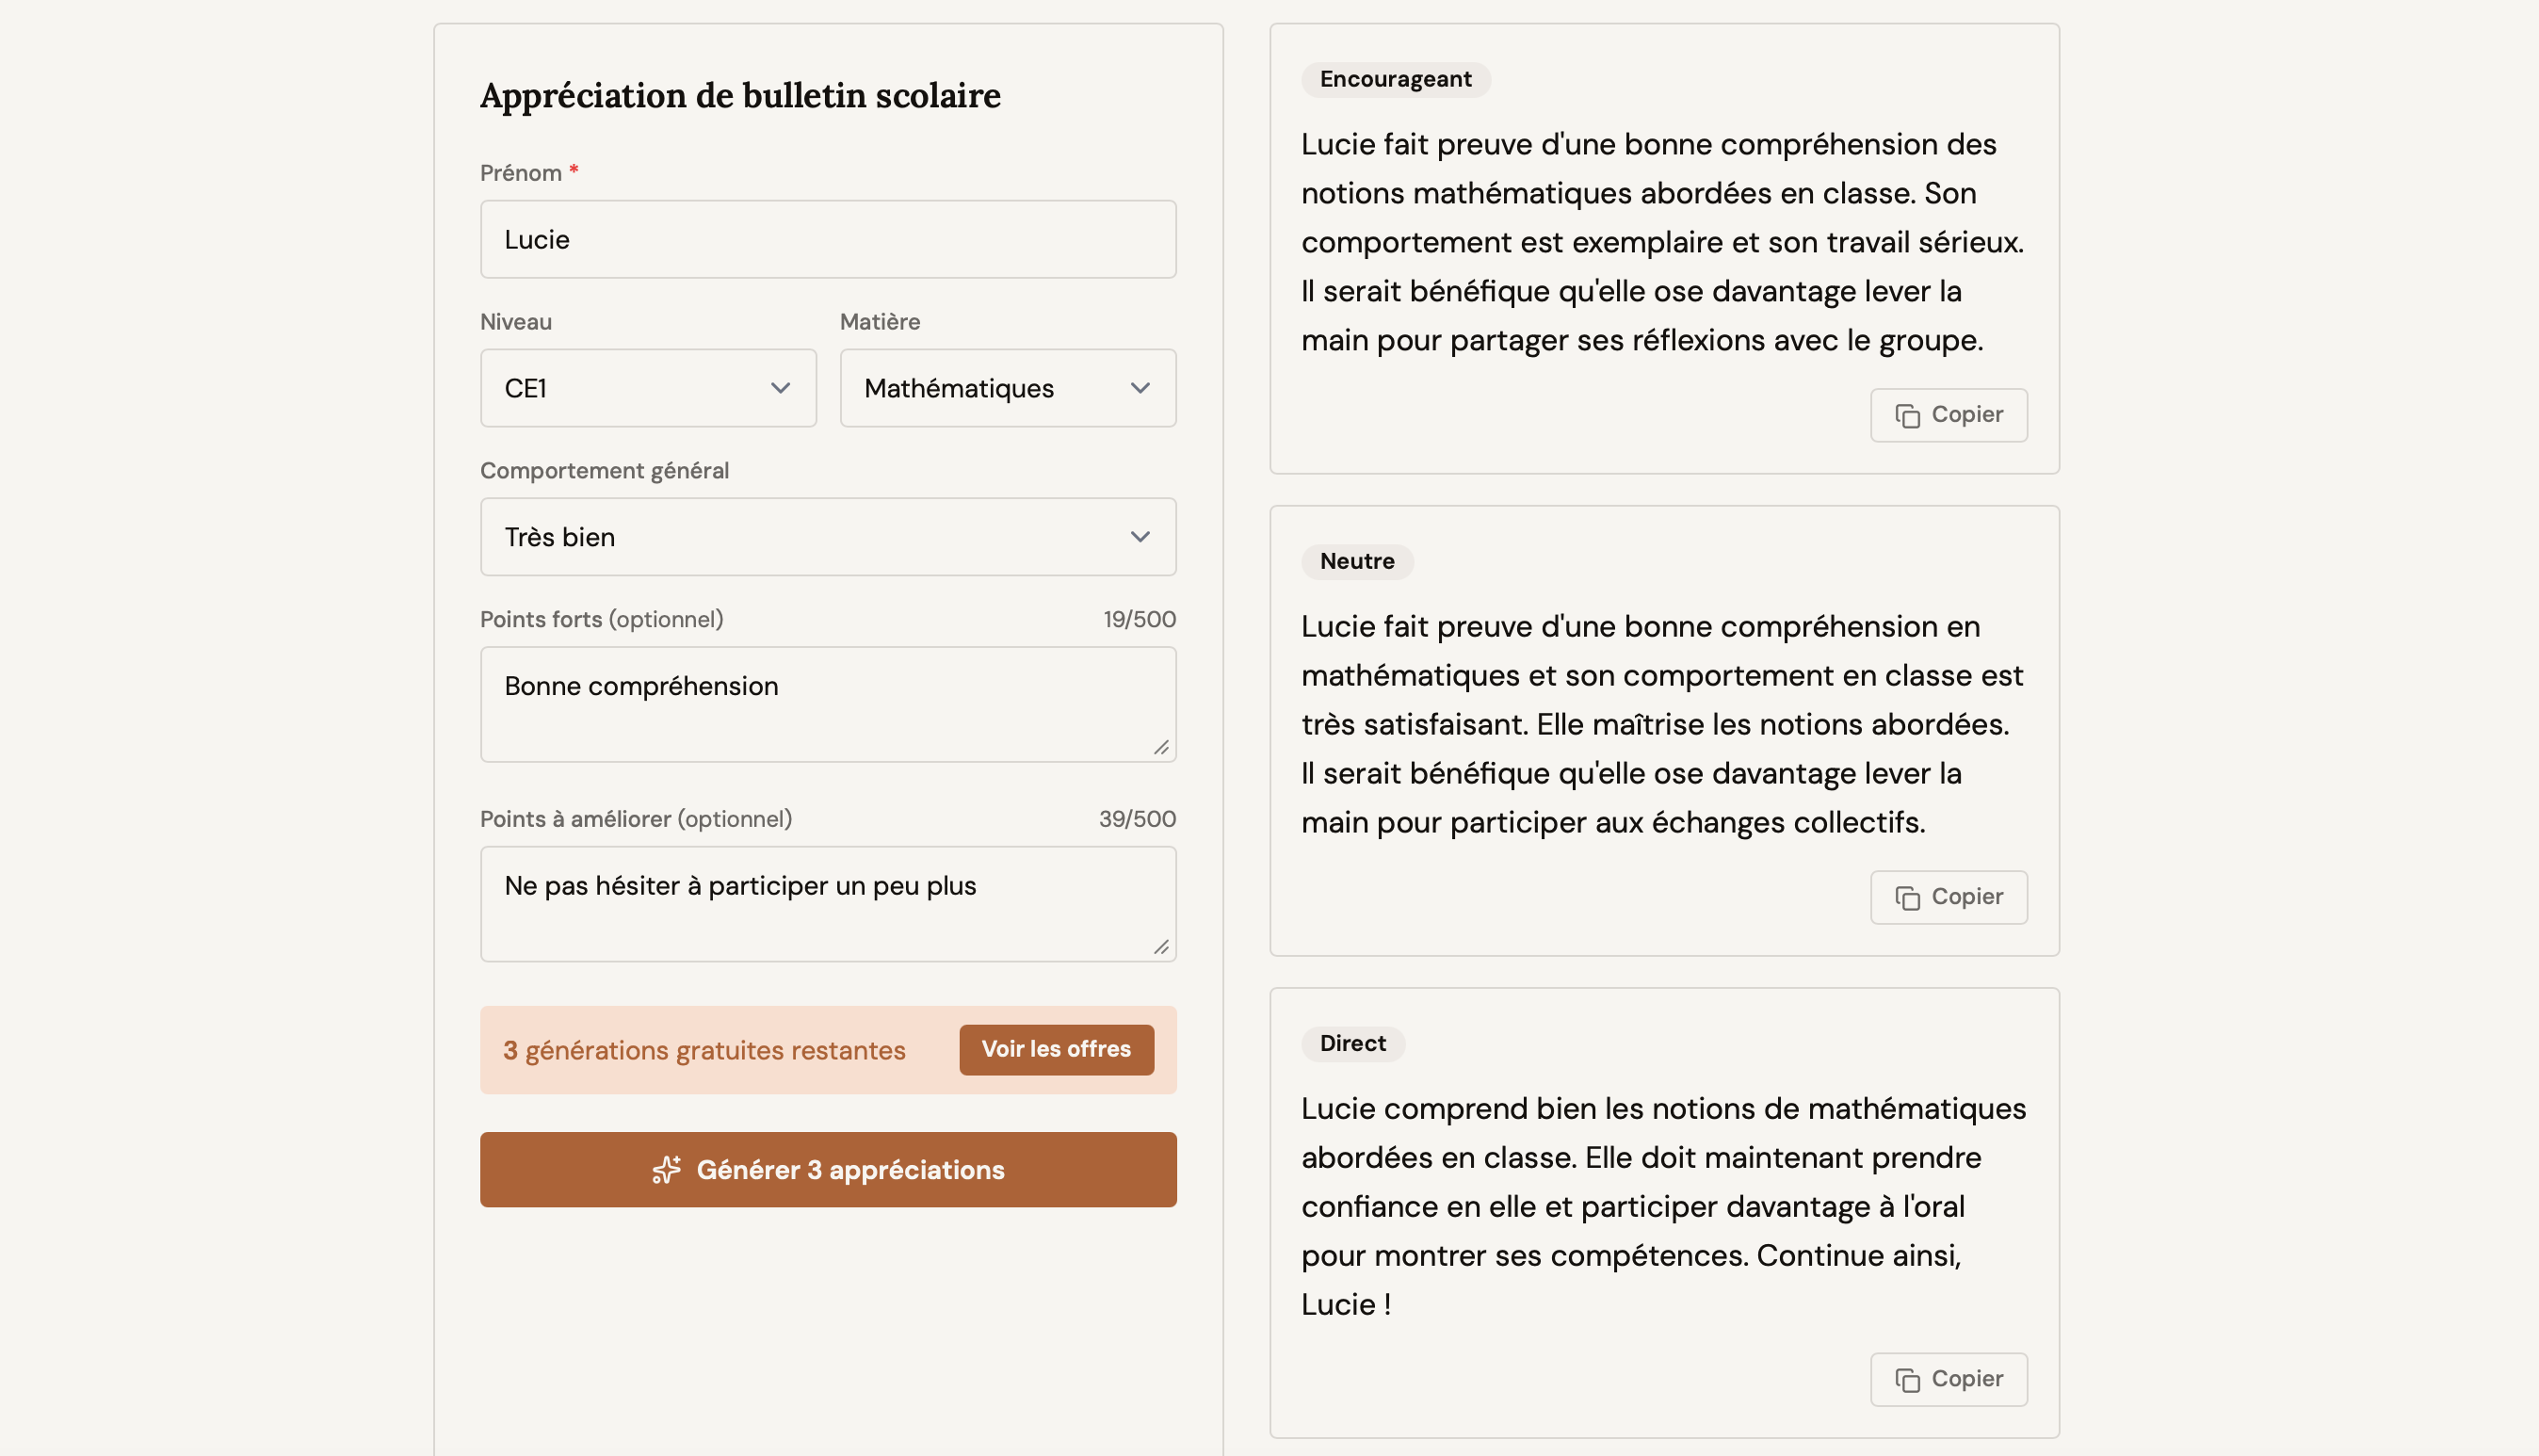Screen dimensions: 2539x1456
Task: Open the Niveau dropdown showing CE1
Action: 648,388
